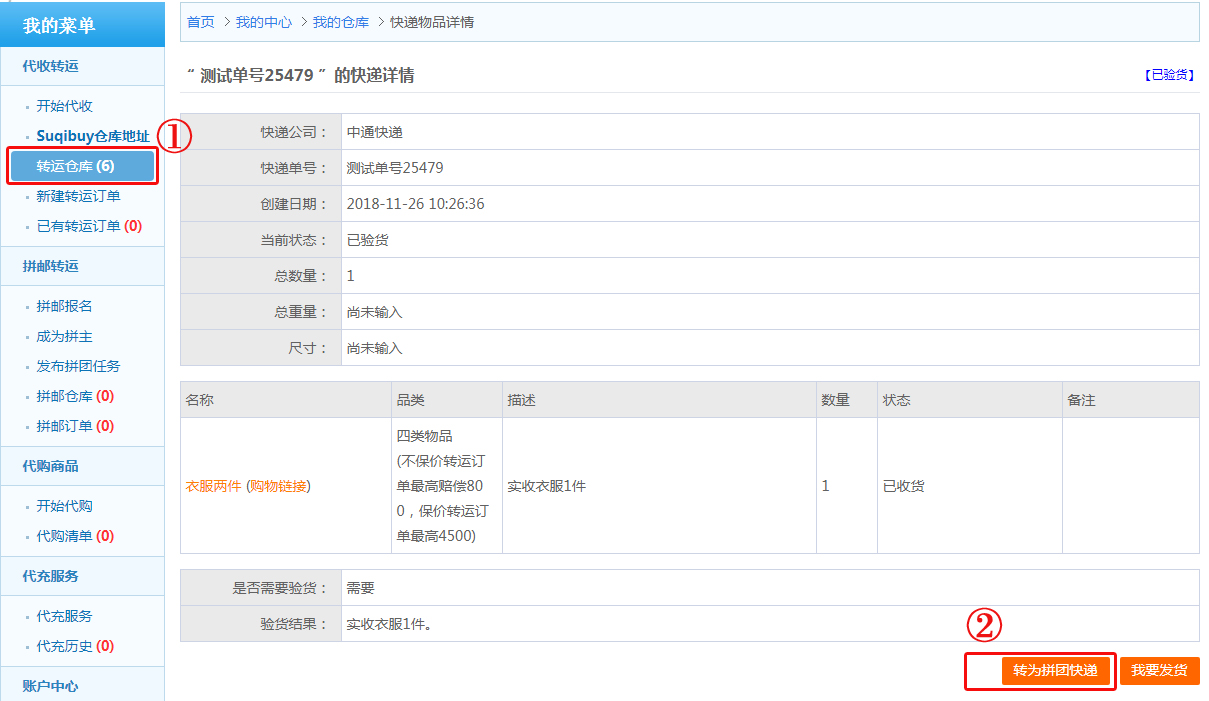Open 发布拼团任务 menu item

(x=78, y=366)
